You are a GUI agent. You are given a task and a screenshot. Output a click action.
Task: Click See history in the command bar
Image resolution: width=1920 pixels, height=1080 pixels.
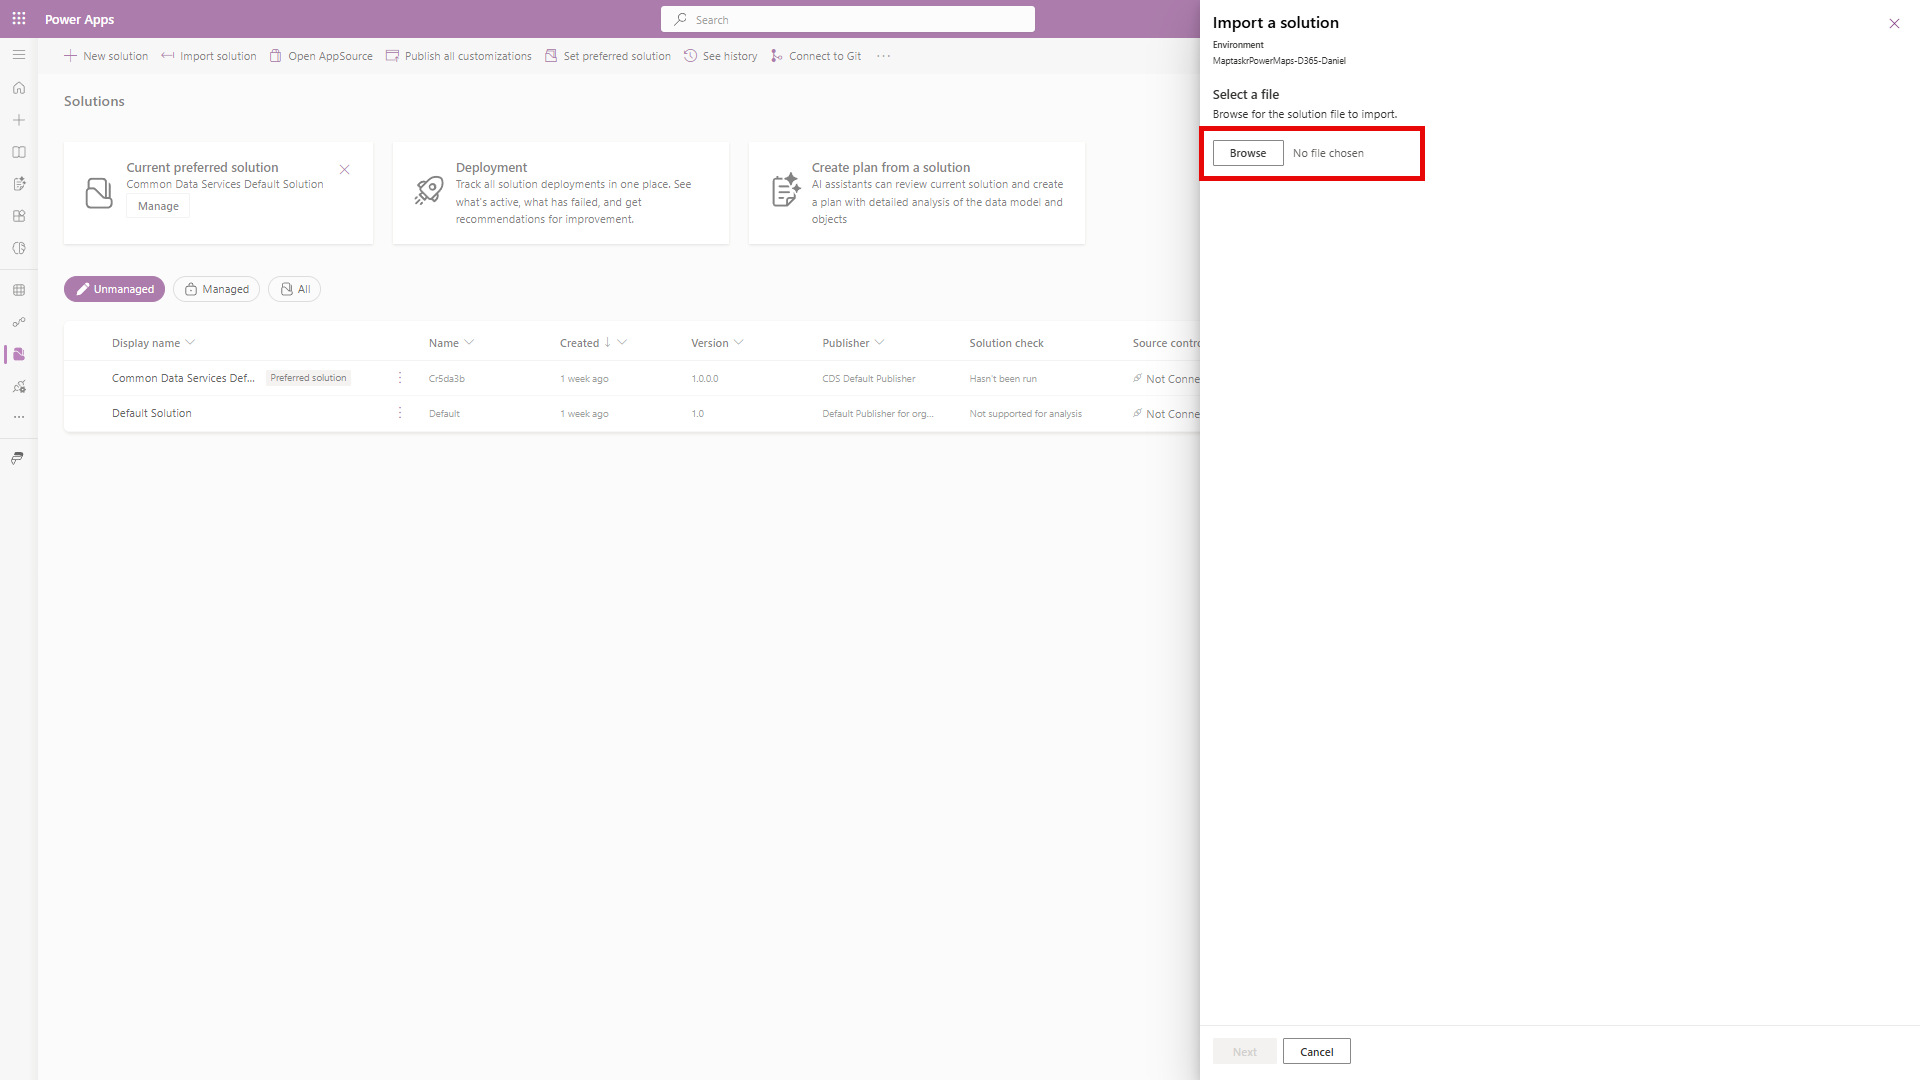click(720, 56)
